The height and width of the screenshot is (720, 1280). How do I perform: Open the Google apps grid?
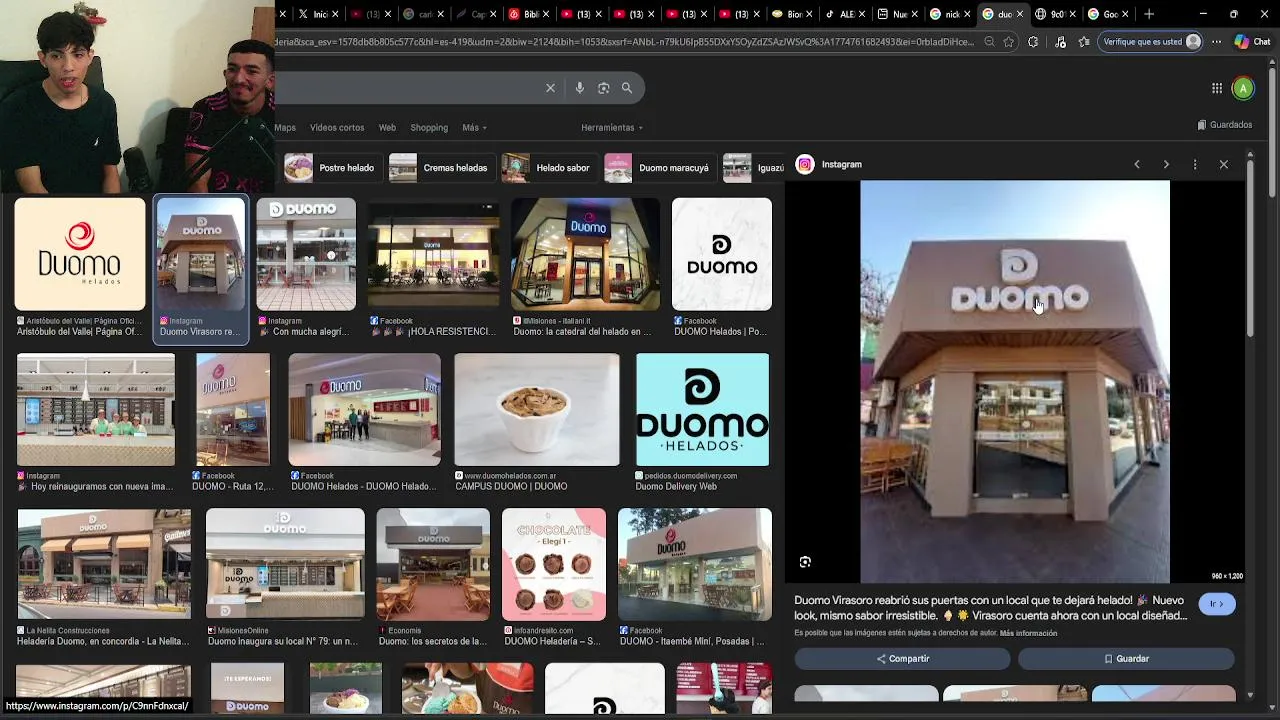tap(1217, 88)
